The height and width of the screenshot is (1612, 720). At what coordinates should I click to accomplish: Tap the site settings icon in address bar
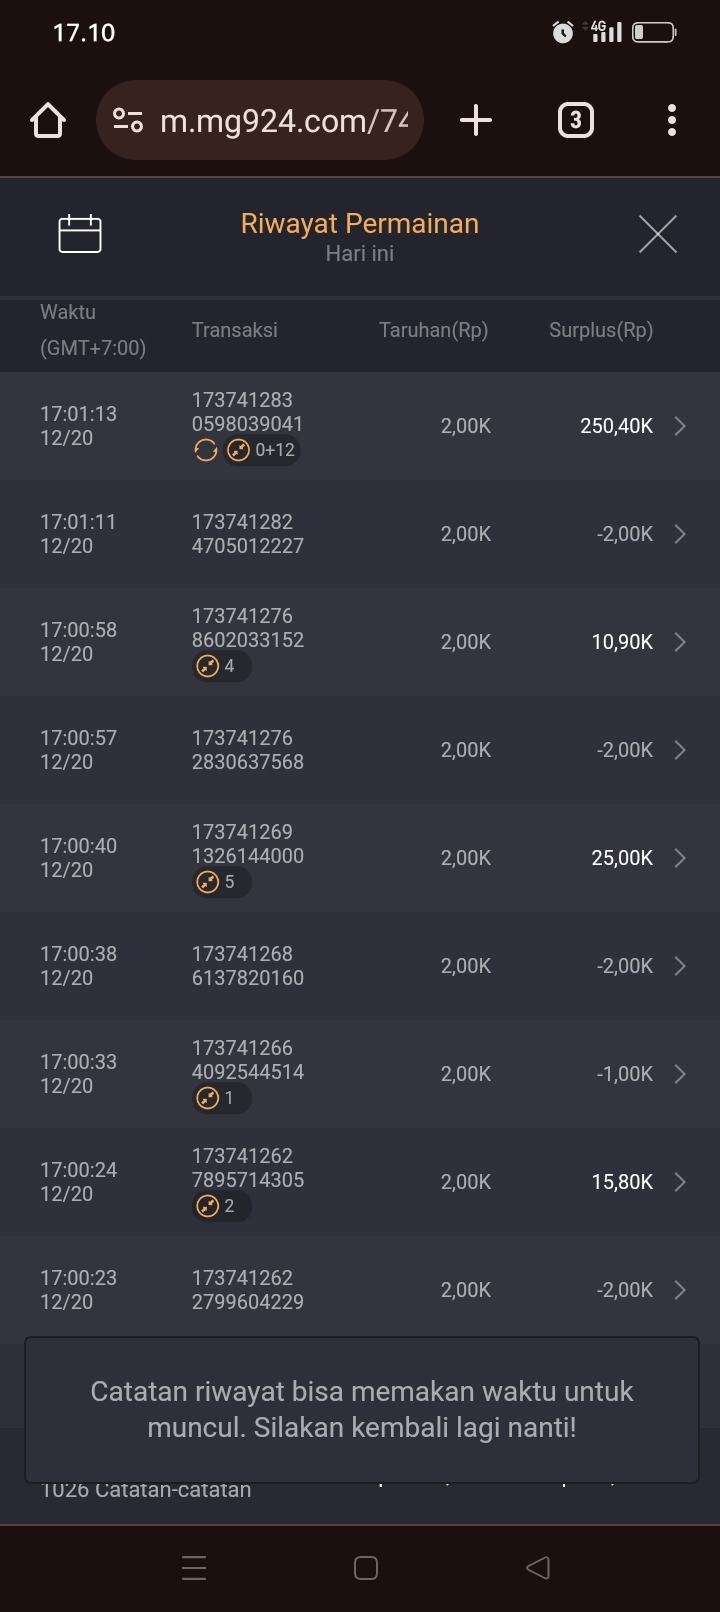[x=127, y=121]
